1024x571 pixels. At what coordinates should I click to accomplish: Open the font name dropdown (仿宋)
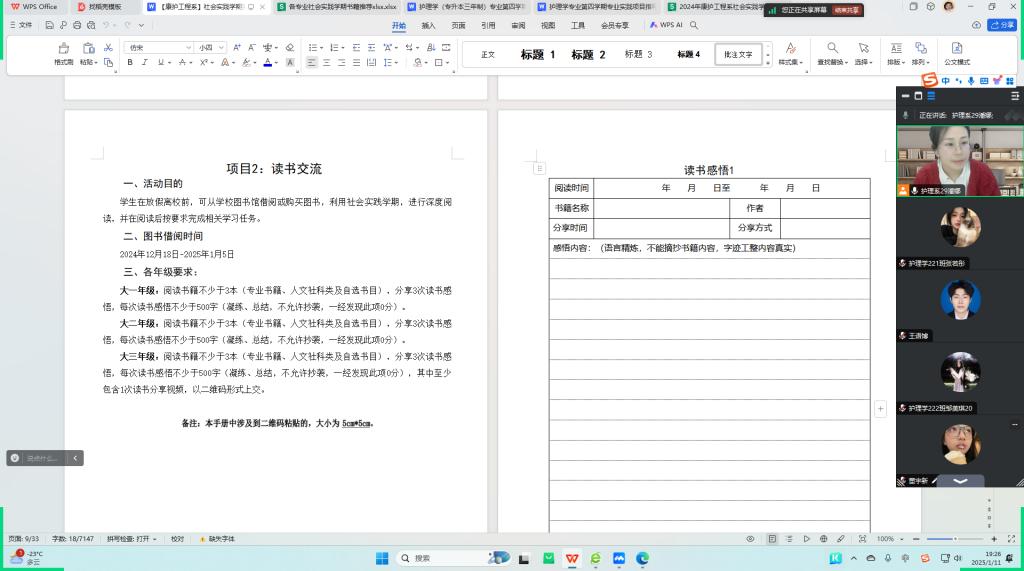point(159,47)
